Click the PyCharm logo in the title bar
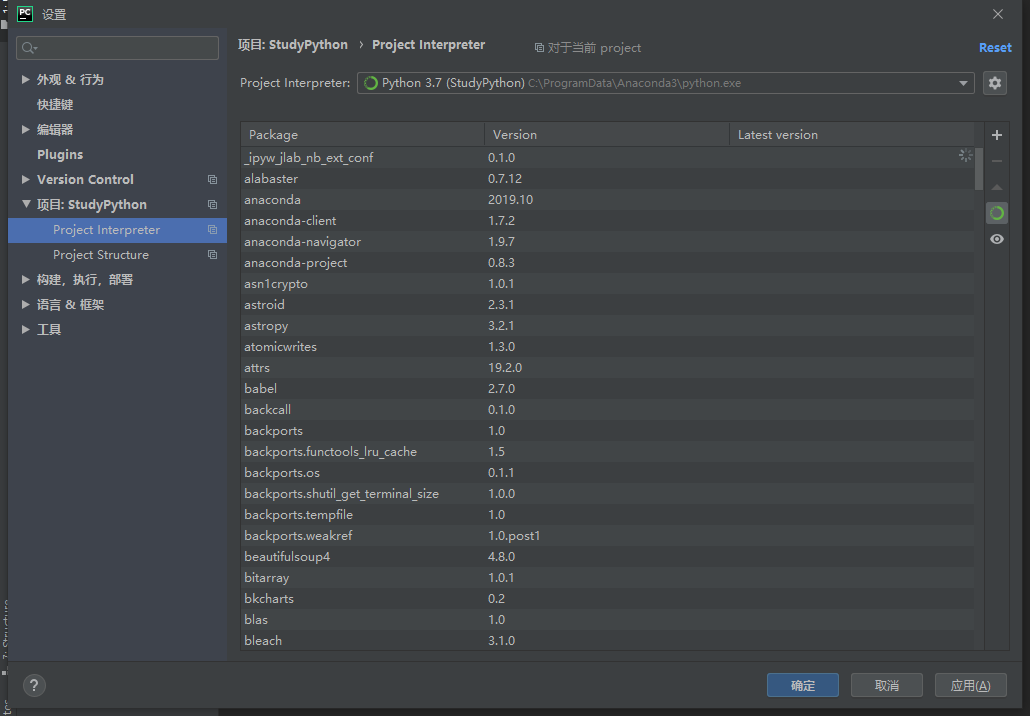Image resolution: width=1030 pixels, height=716 pixels. point(24,14)
